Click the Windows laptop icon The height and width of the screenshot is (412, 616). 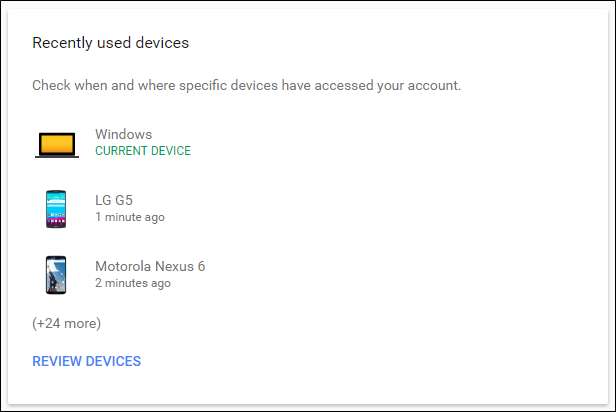pyautogui.click(x=56, y=143)
